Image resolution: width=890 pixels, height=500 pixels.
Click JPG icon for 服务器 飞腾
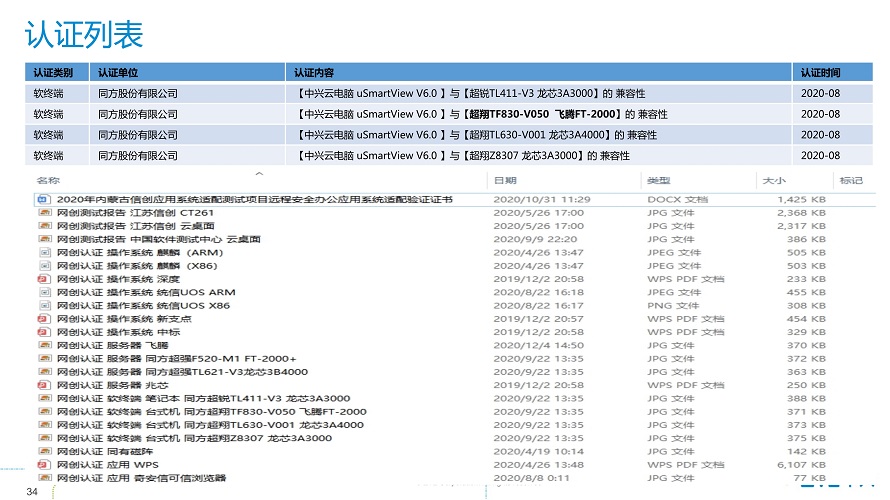point(44,345)
